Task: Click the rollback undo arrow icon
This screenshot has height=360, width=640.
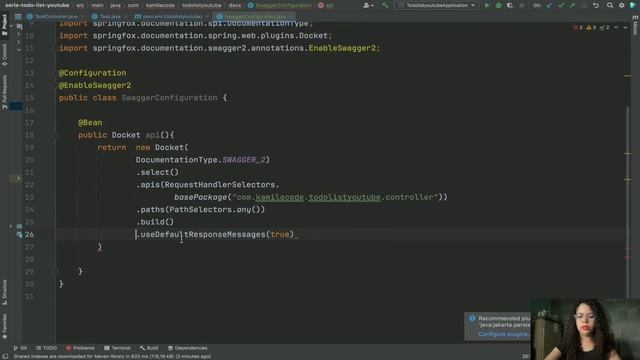Action: click(596, 5)
